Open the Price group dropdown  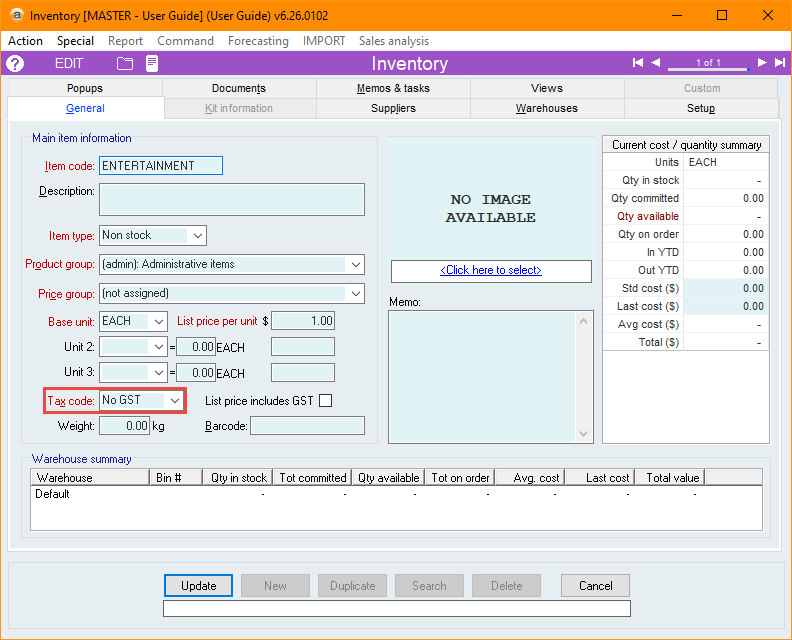pyautogui.click(x=356, y=293)
